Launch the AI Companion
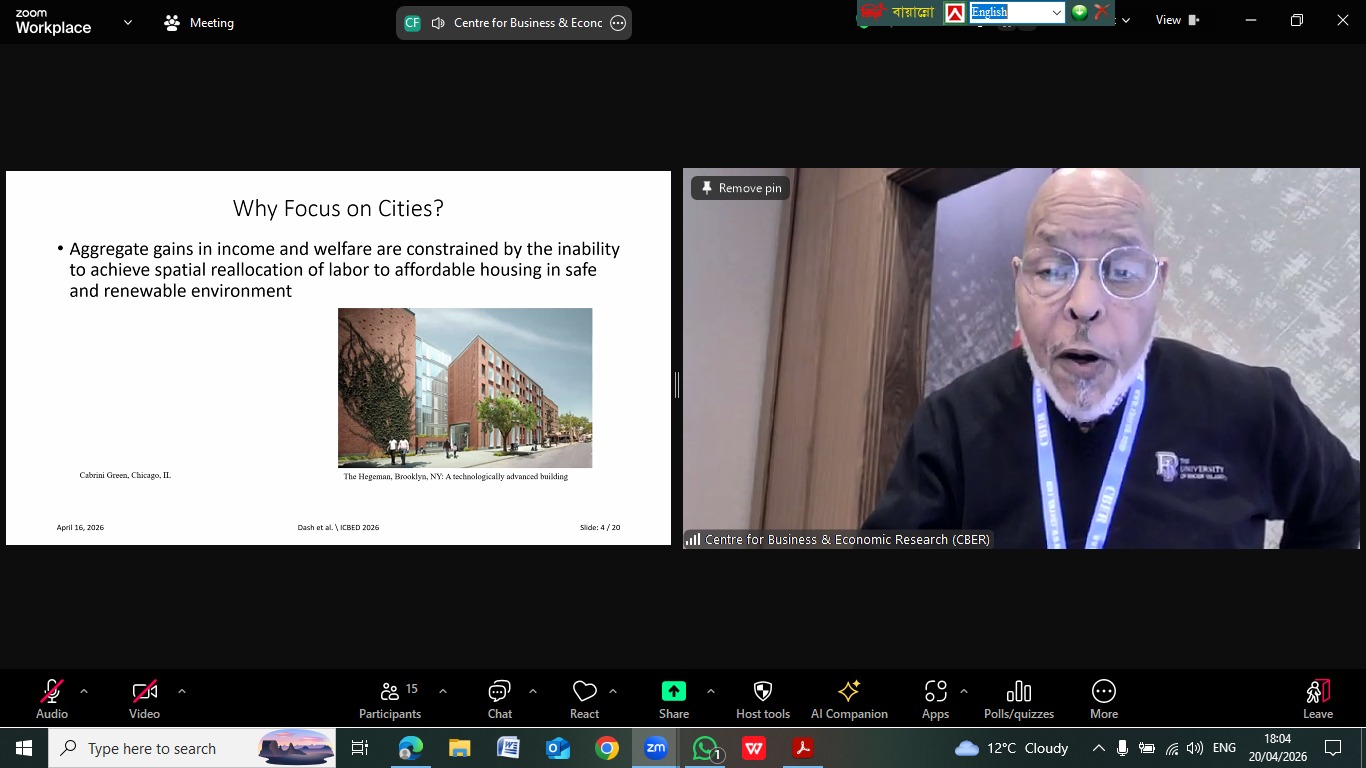The height and width of the screenshot is (768, 1366). 848,698
